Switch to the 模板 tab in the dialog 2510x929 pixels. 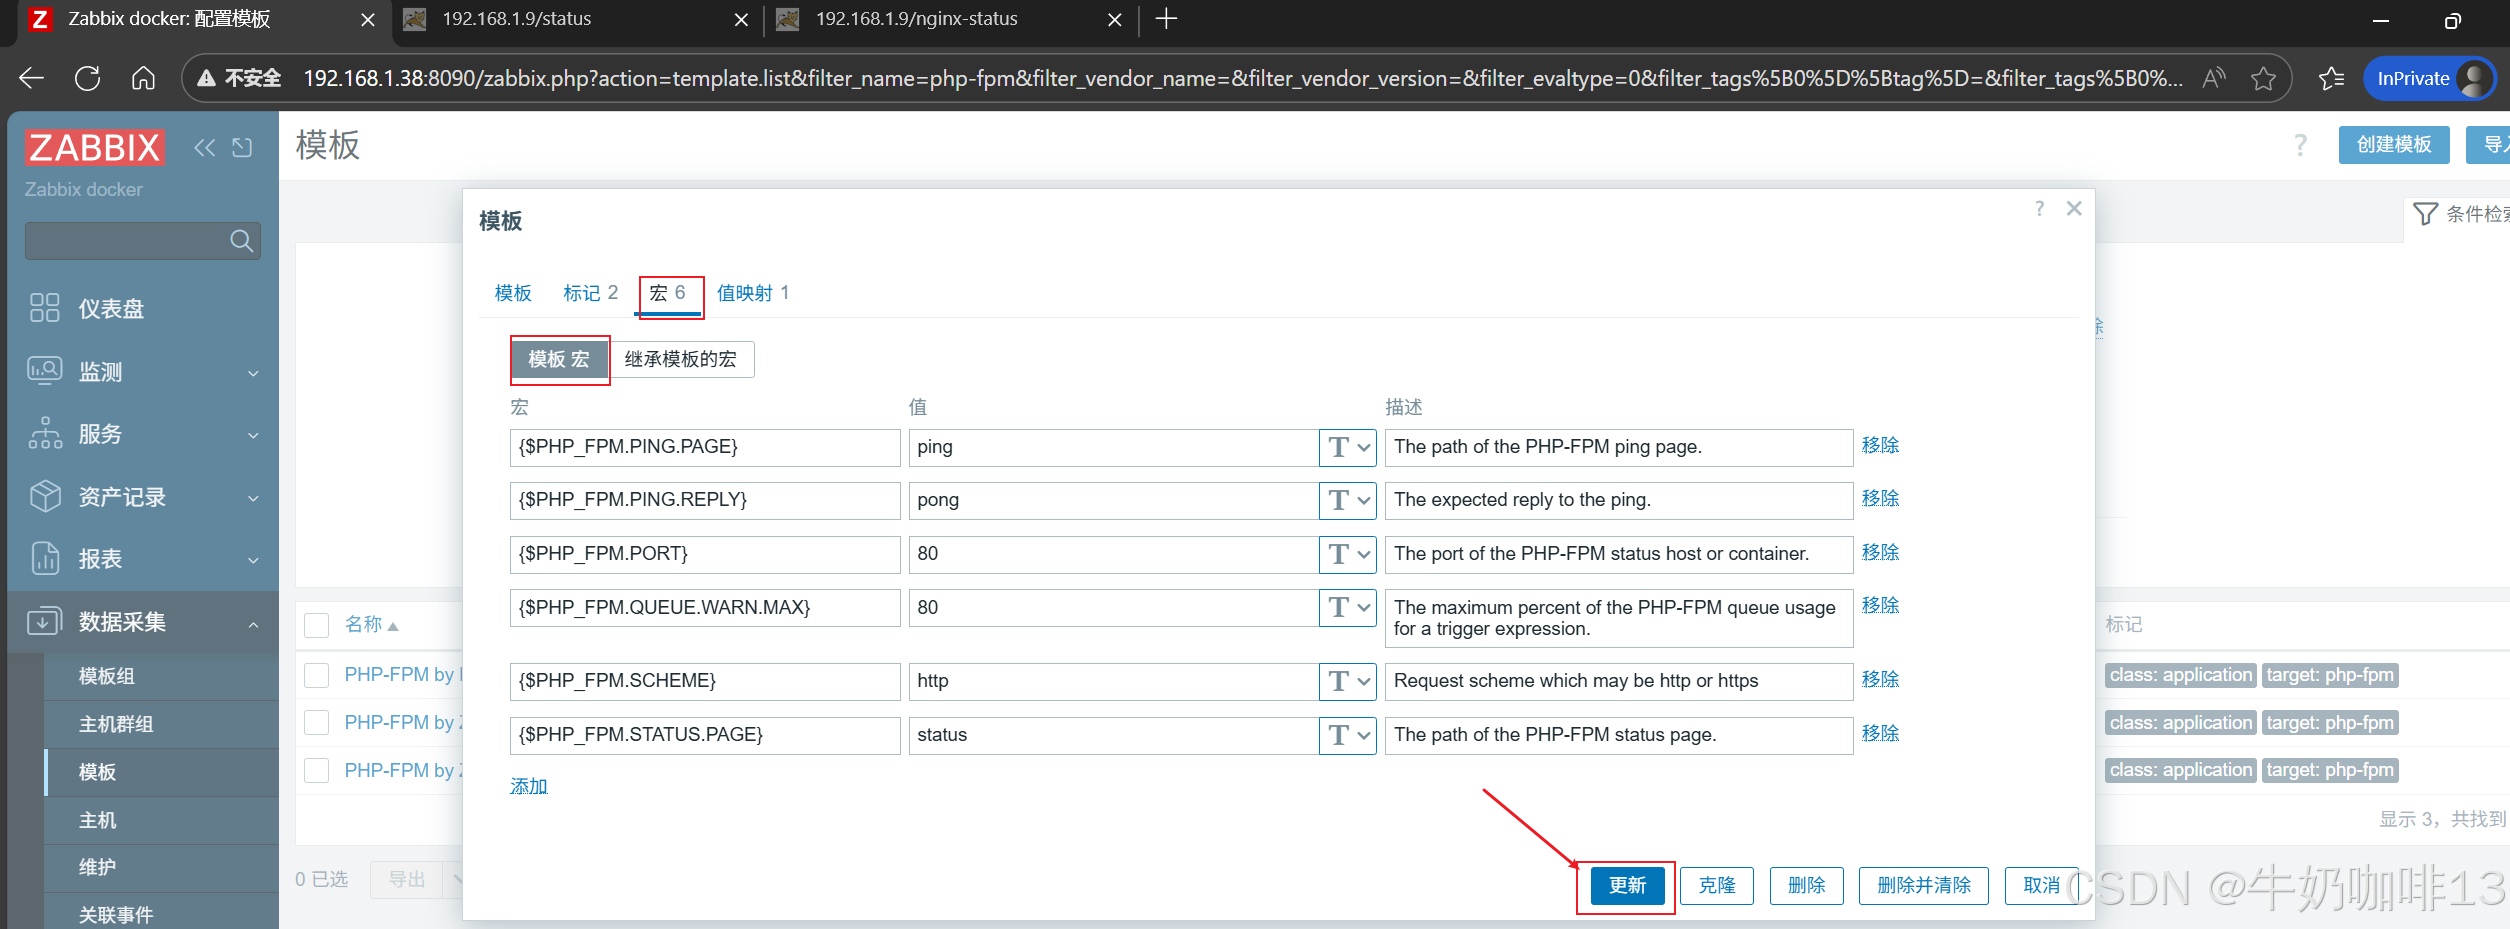513,293
